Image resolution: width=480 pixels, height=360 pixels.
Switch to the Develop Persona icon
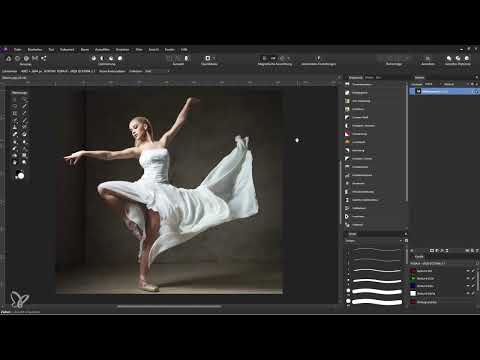(26, 59)
